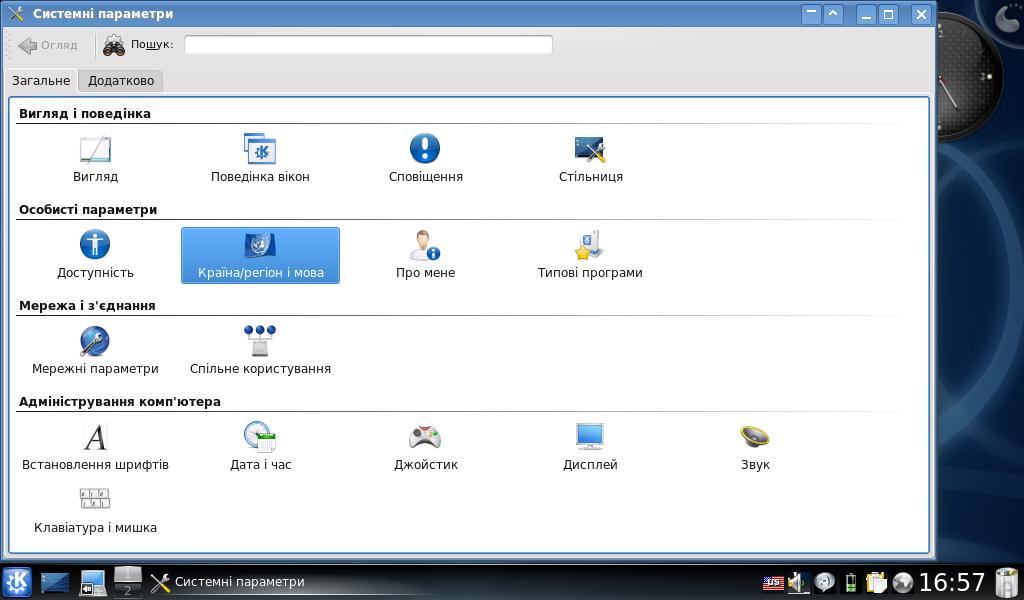
Task: Click the binoculars search icon
Action: [x=114, y=45]
